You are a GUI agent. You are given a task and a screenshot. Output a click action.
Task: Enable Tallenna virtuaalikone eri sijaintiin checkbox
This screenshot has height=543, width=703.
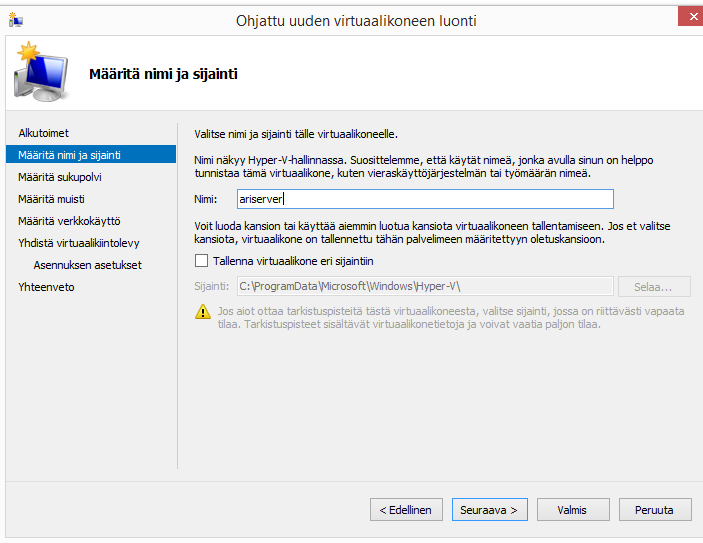pyautogui.click(x=201, y=261)
